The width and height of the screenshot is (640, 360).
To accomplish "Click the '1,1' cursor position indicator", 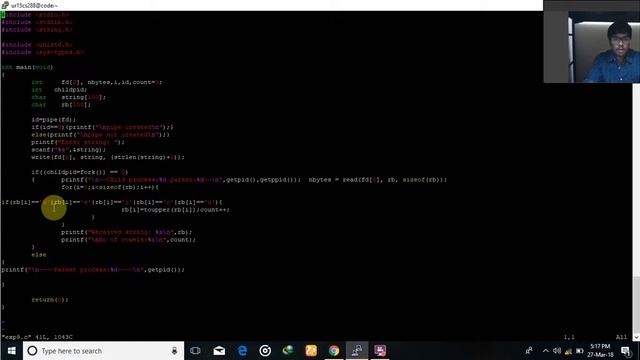I will coord(569,337).
